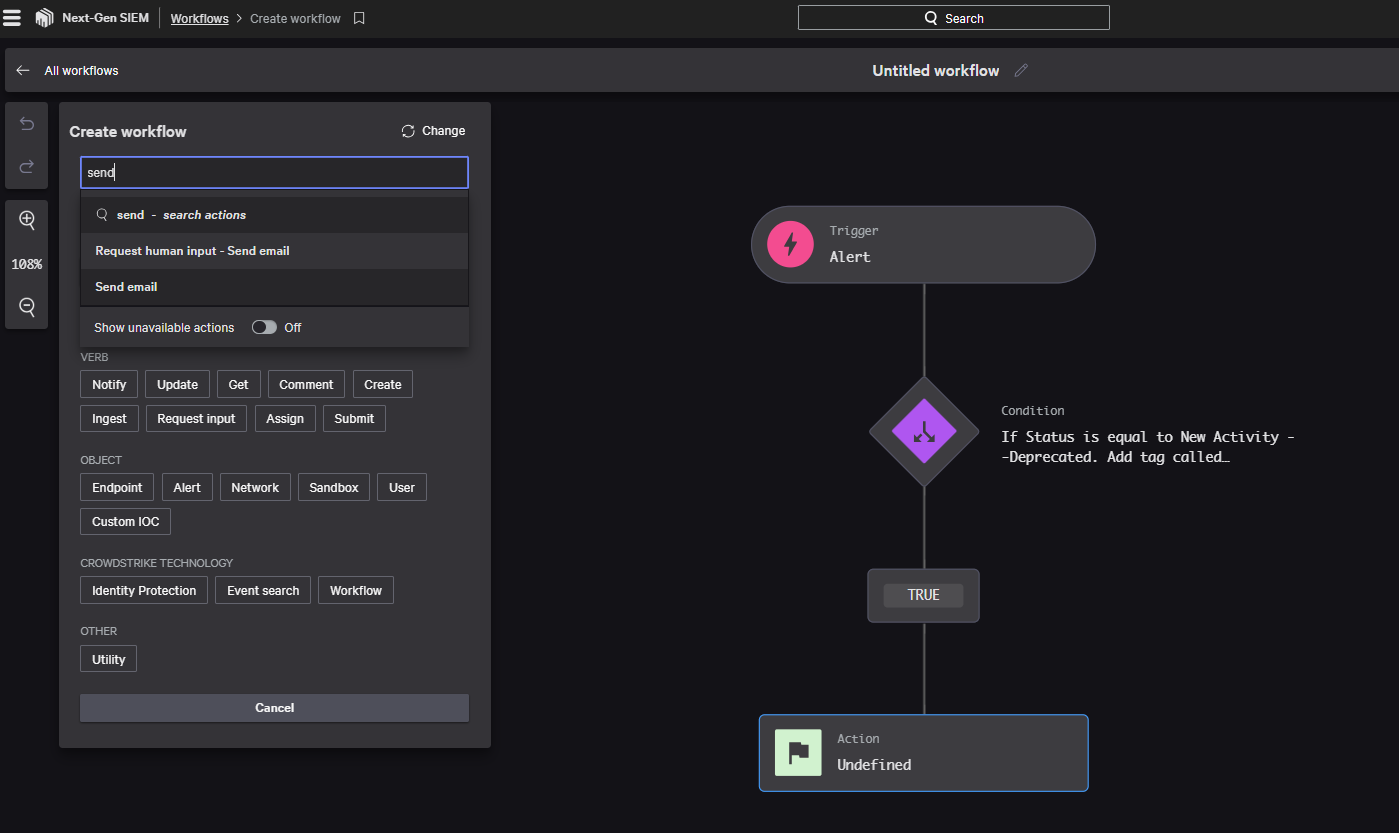Click the Condition description text

coord(1148,447)
